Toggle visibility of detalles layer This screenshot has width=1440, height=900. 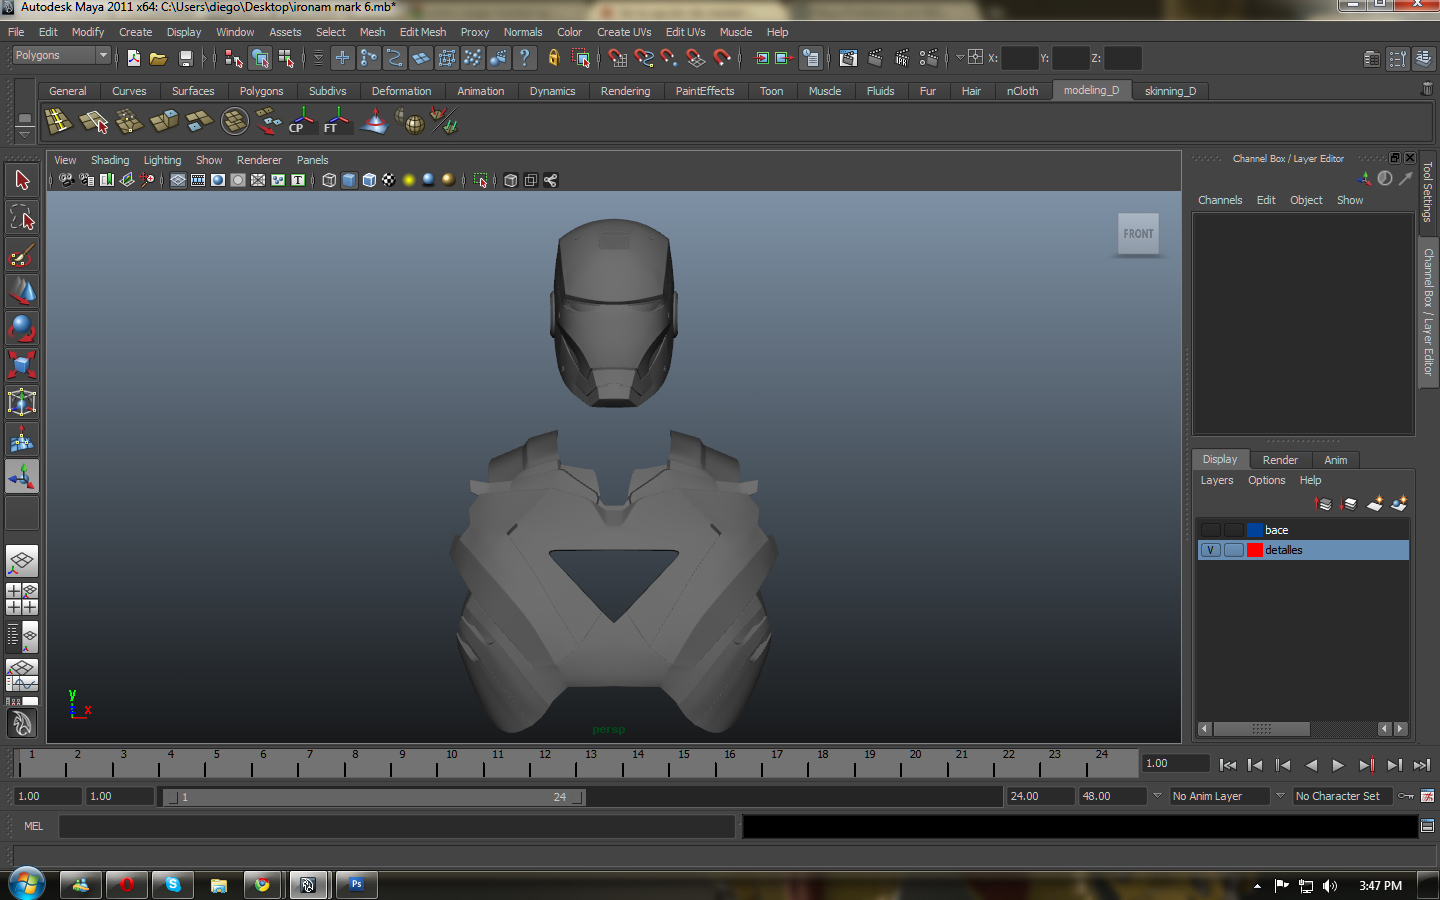pyautogui.click(x=1210, y=550)
